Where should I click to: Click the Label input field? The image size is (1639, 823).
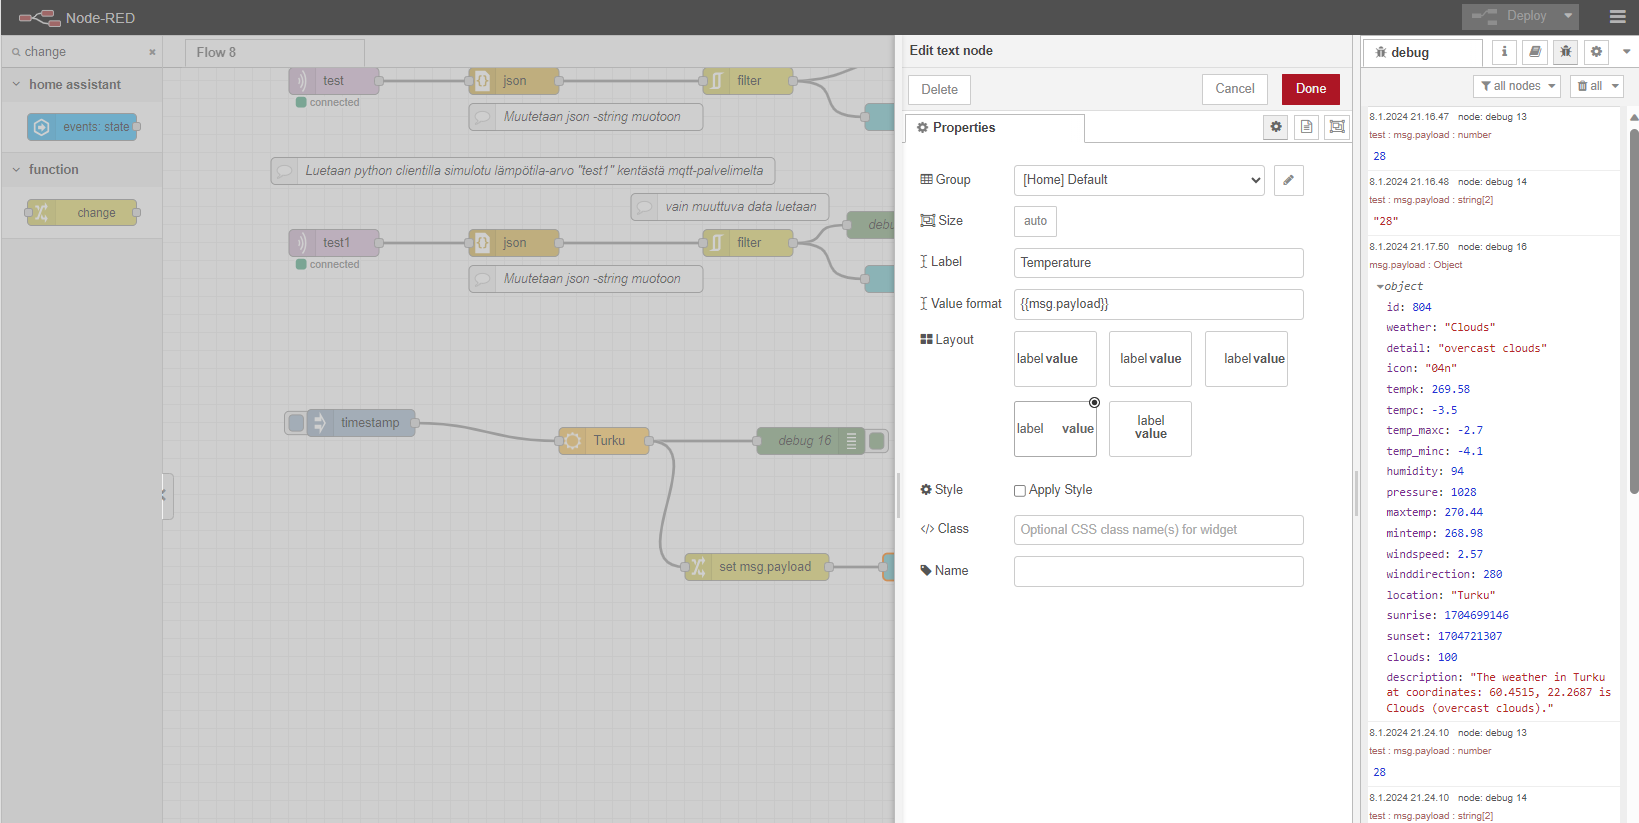pos(1158,263)
